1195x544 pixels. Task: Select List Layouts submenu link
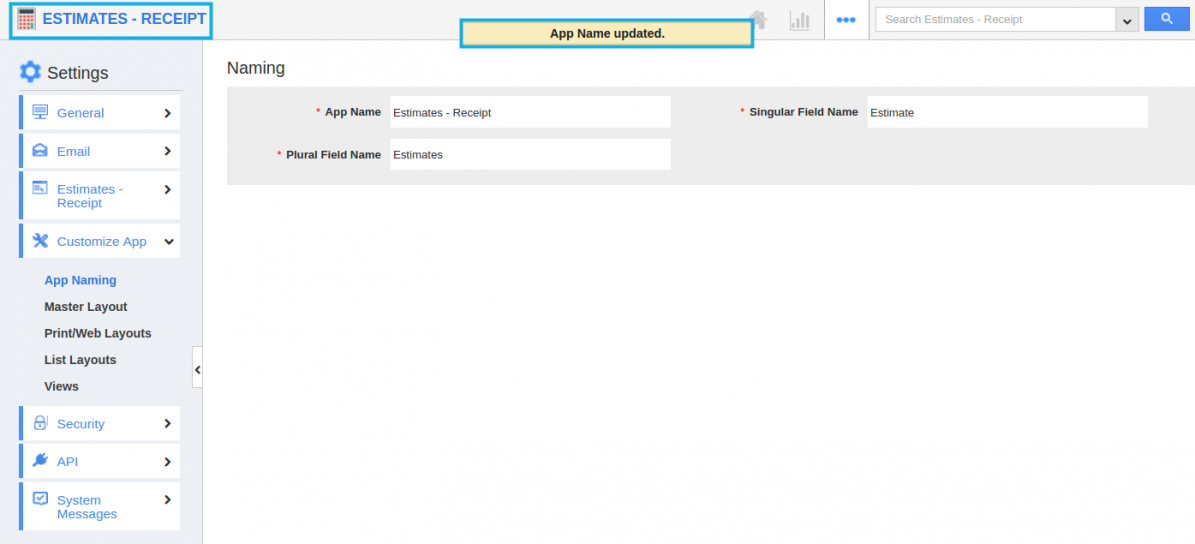[x=80, y=360]
